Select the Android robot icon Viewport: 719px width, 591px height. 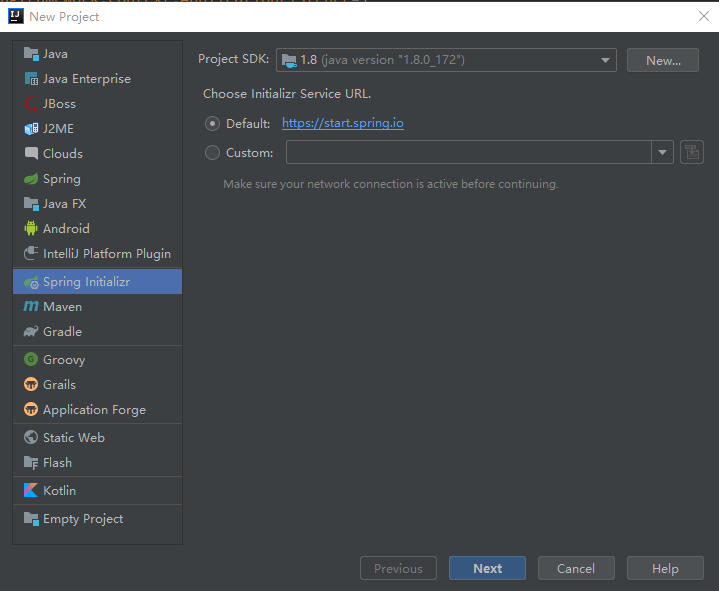tap(31, 229)
